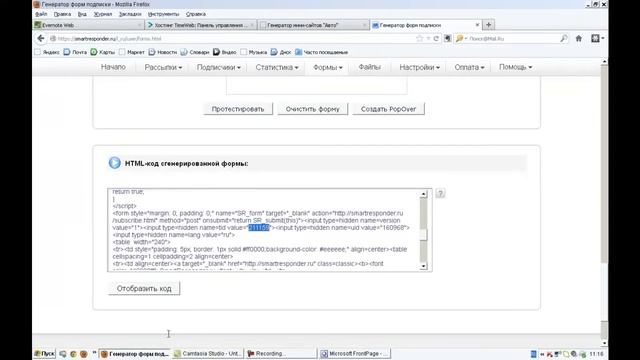Image resolution: width=640 pixels, height=360 pixels.
Task: Switch to Recording window in the taskbar
Action: pyautogui.click(x=281, y=353)
